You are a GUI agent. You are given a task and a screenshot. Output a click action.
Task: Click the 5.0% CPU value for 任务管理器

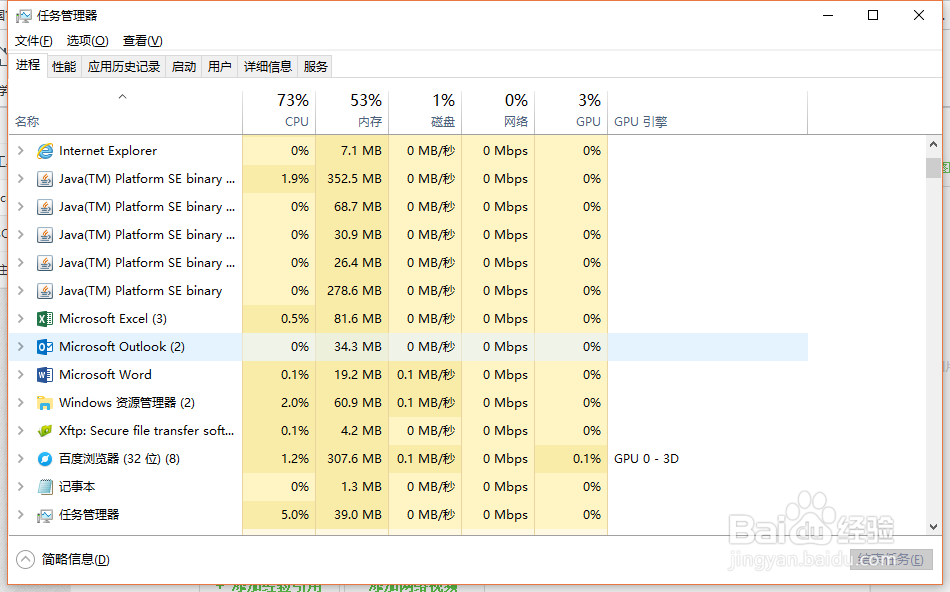(x=295, y=515)
